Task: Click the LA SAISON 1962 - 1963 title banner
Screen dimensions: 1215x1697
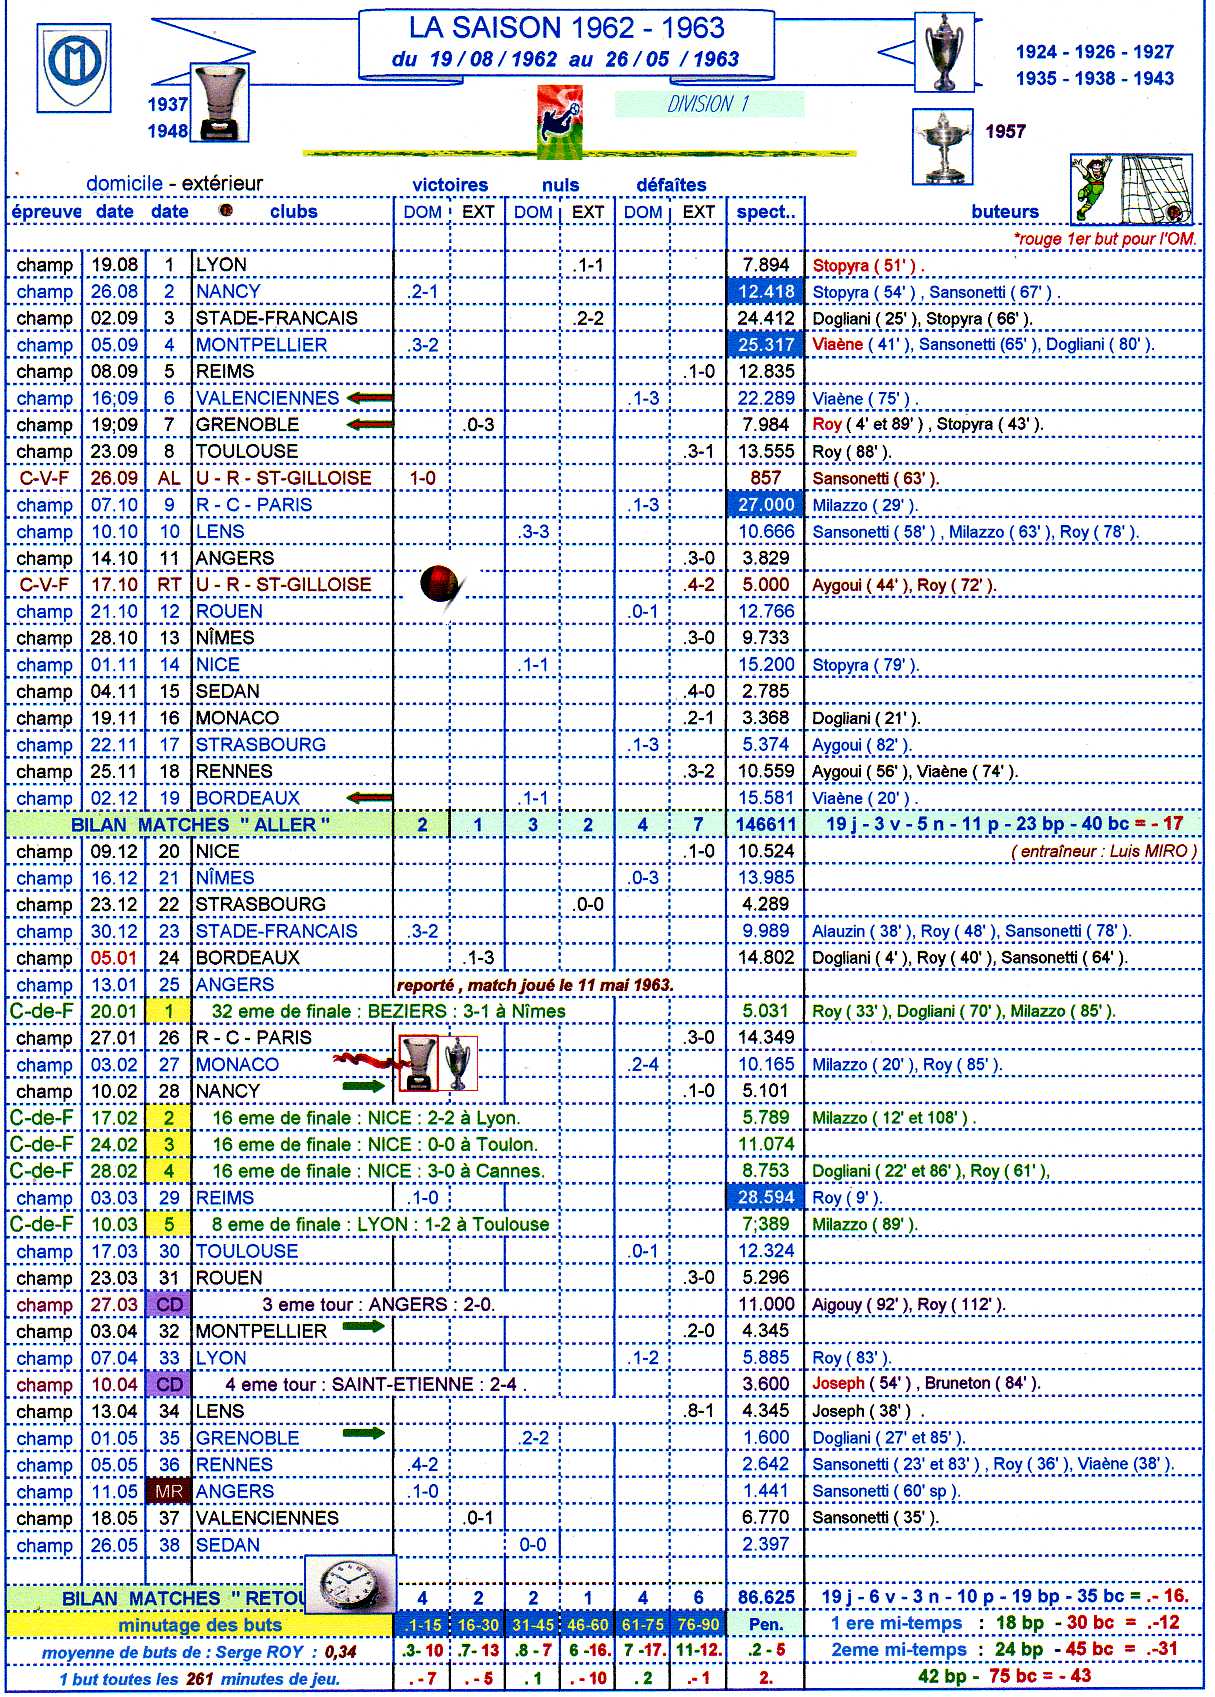Action: [x=566, y=44]
